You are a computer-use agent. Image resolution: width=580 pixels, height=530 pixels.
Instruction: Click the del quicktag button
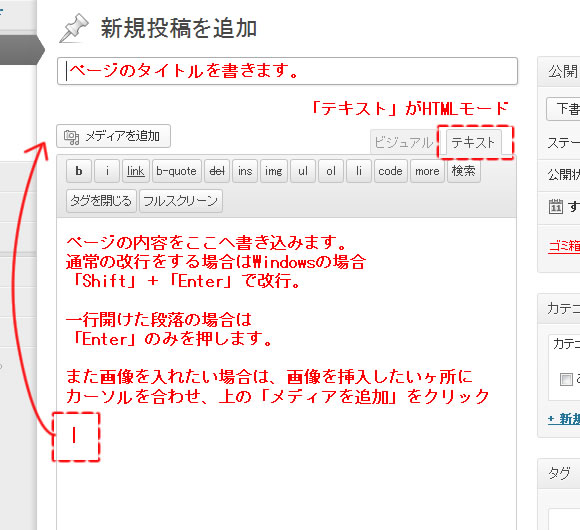click(217, 171)
